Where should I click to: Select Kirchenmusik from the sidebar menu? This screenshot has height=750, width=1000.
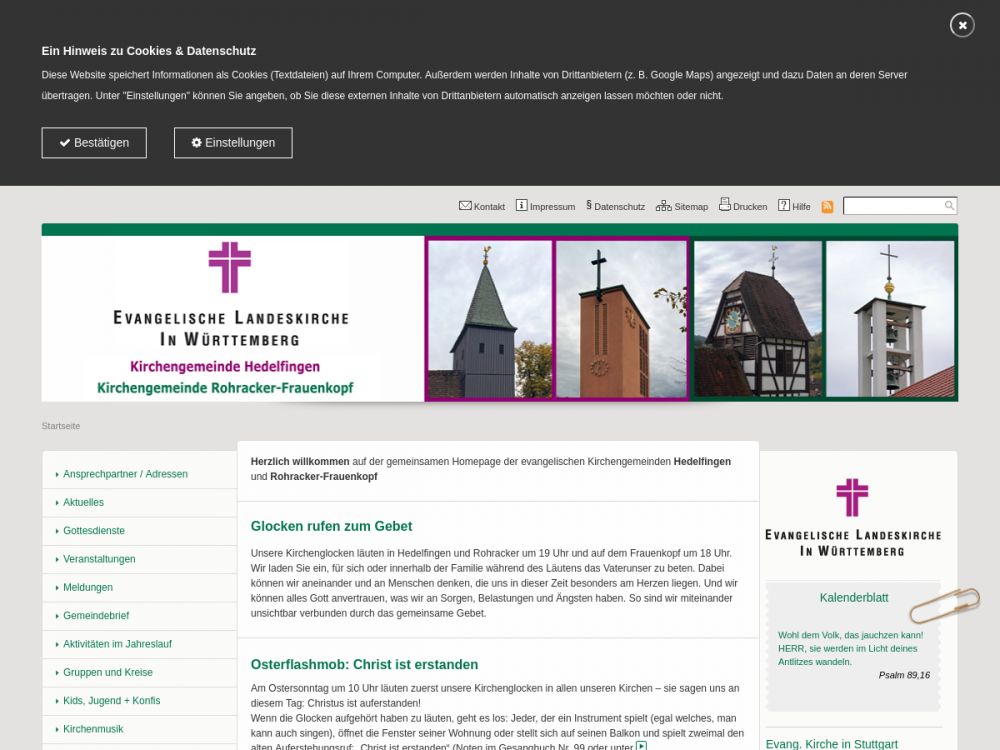93,729
